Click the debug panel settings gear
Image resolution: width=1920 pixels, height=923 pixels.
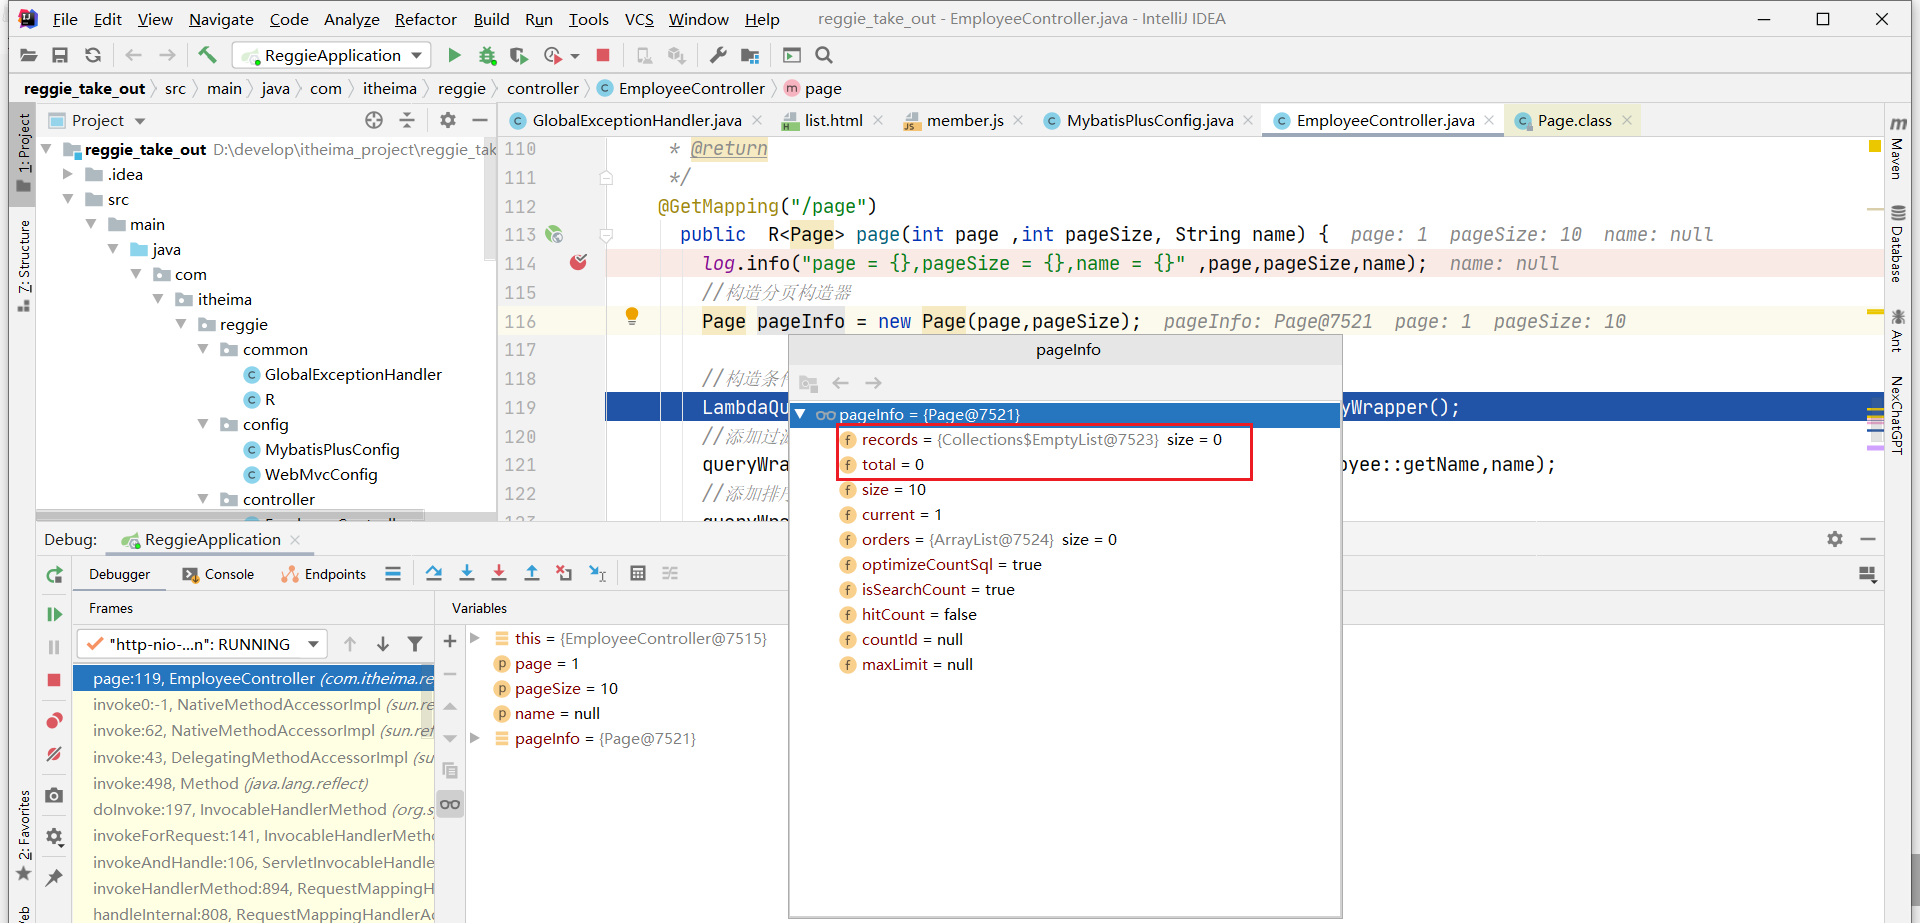coord(1835,539)
